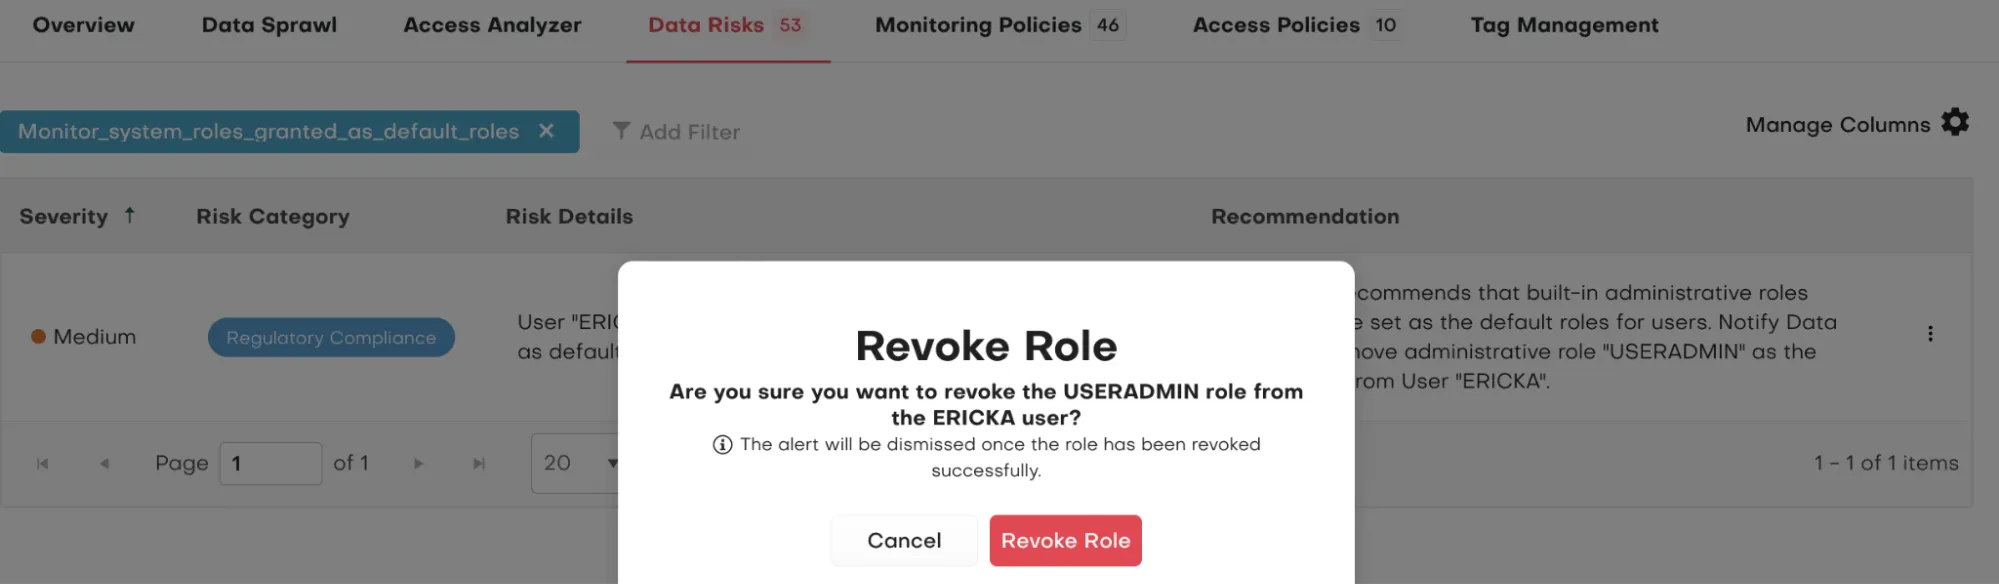The image size is (1999, 584).
Task: Open Manage Columns settings gear
Action: tap(1957, 124)
